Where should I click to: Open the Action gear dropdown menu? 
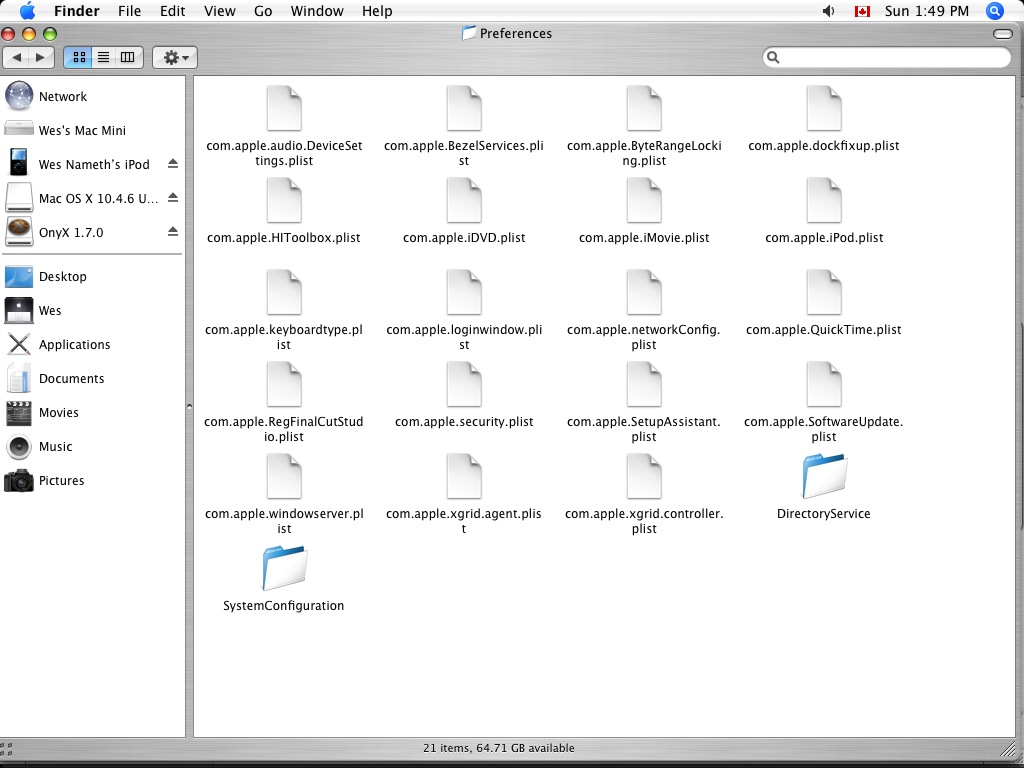(175, 57)
